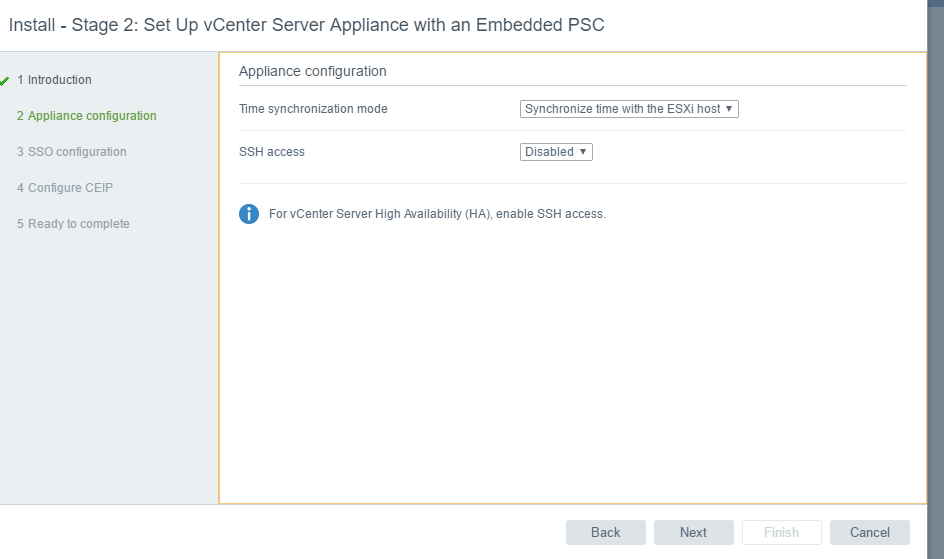Select step 5 Ready to complete
Screen dimensions: 944x559
tap(73, 224)
